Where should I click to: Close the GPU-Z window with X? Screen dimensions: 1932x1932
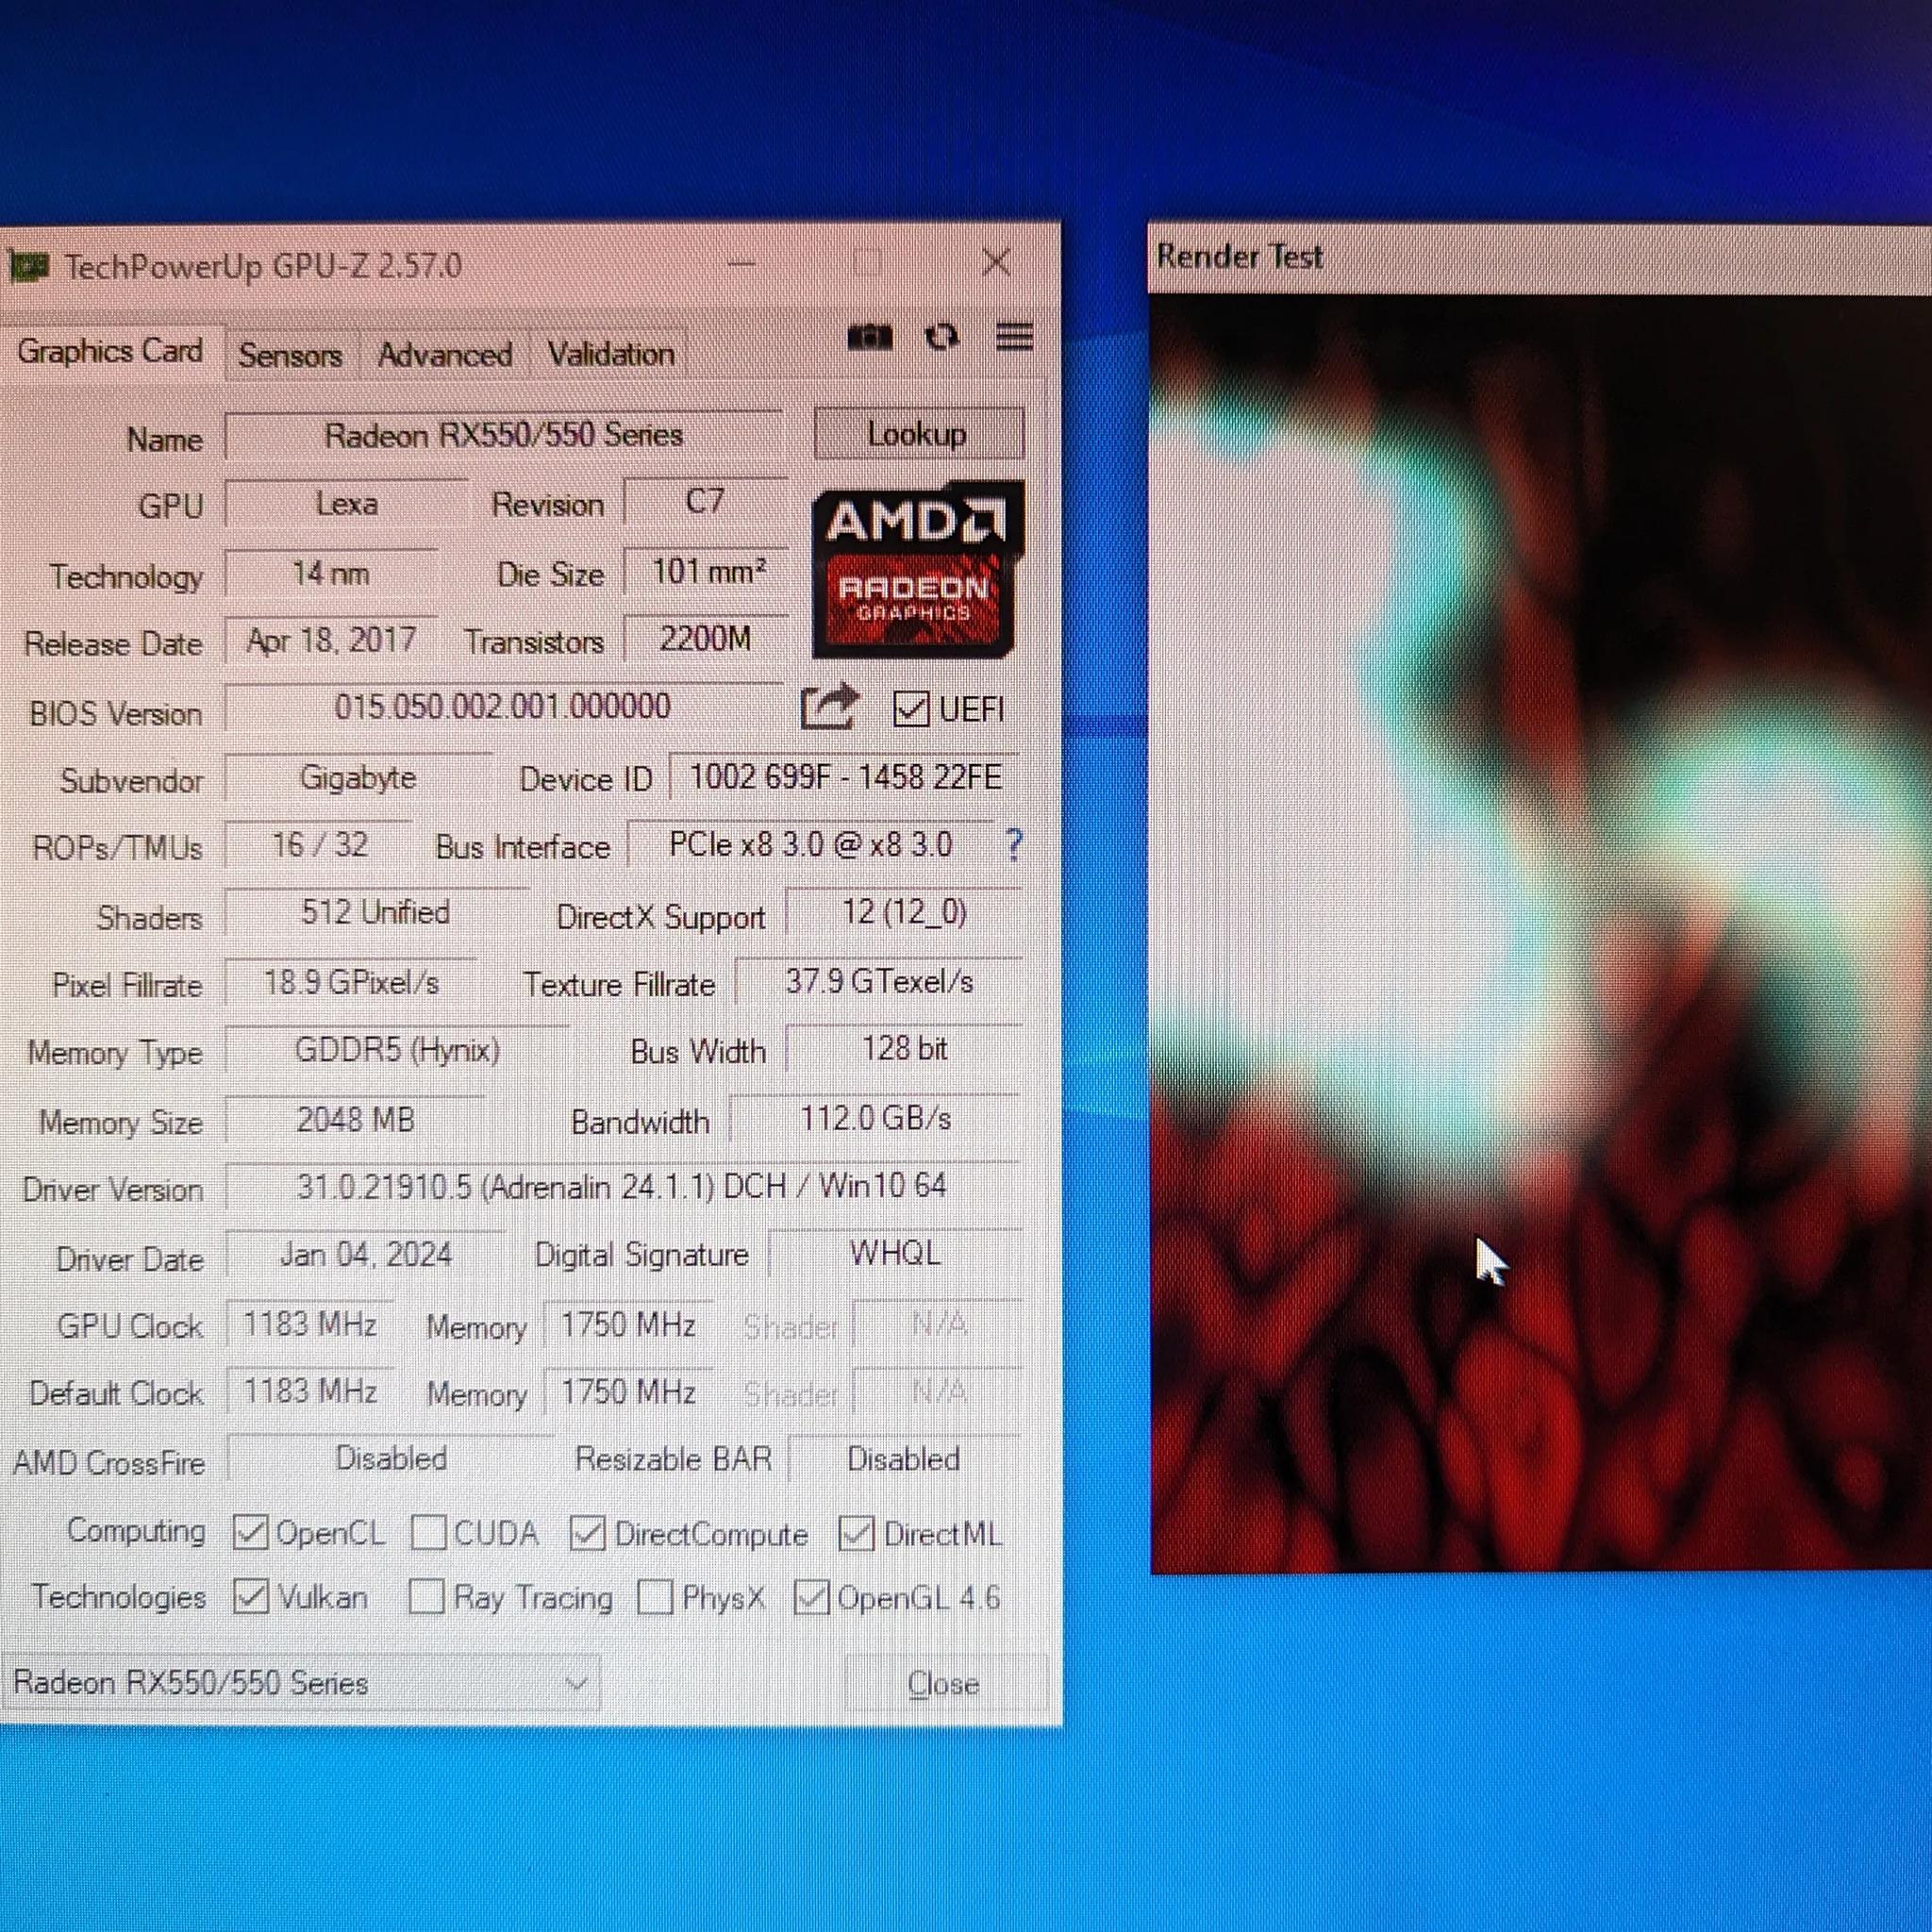click(x=996, y=263)
